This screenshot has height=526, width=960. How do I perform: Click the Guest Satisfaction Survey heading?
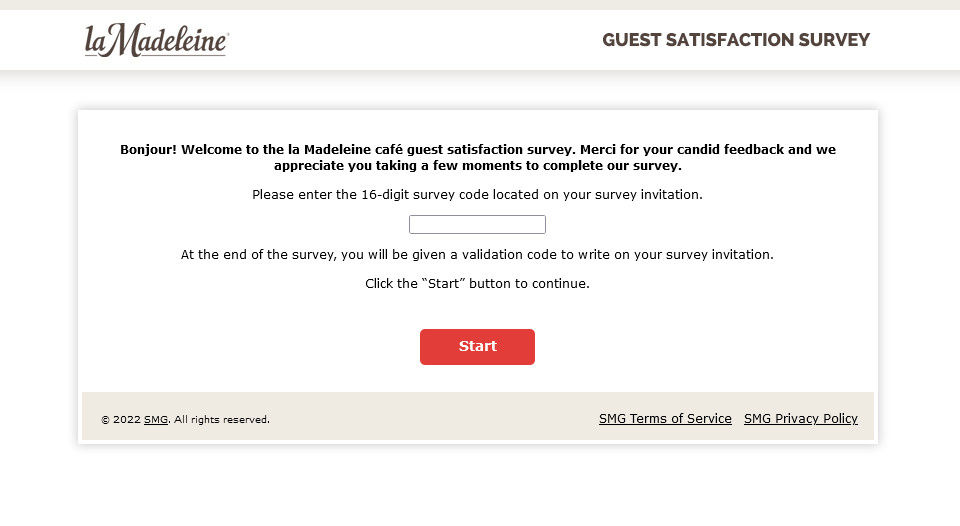click(x=735, y=40)
